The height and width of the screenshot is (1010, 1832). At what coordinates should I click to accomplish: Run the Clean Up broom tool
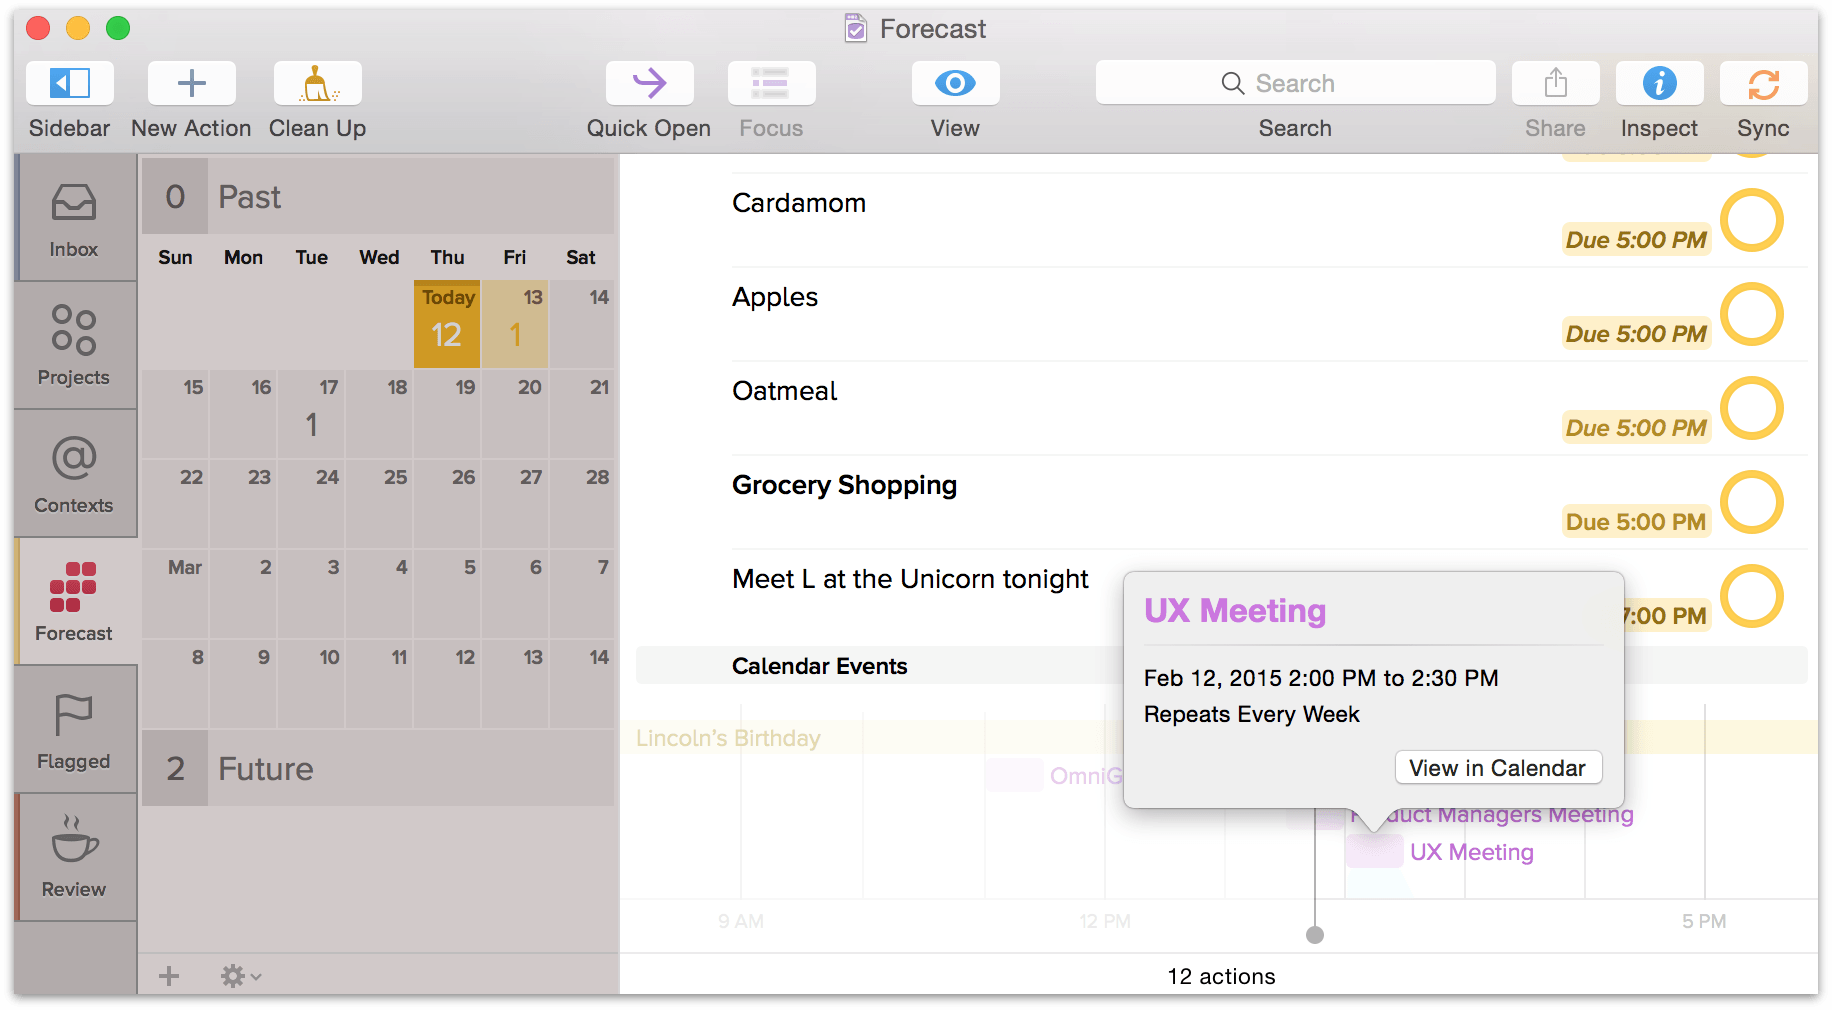[318, 83]
